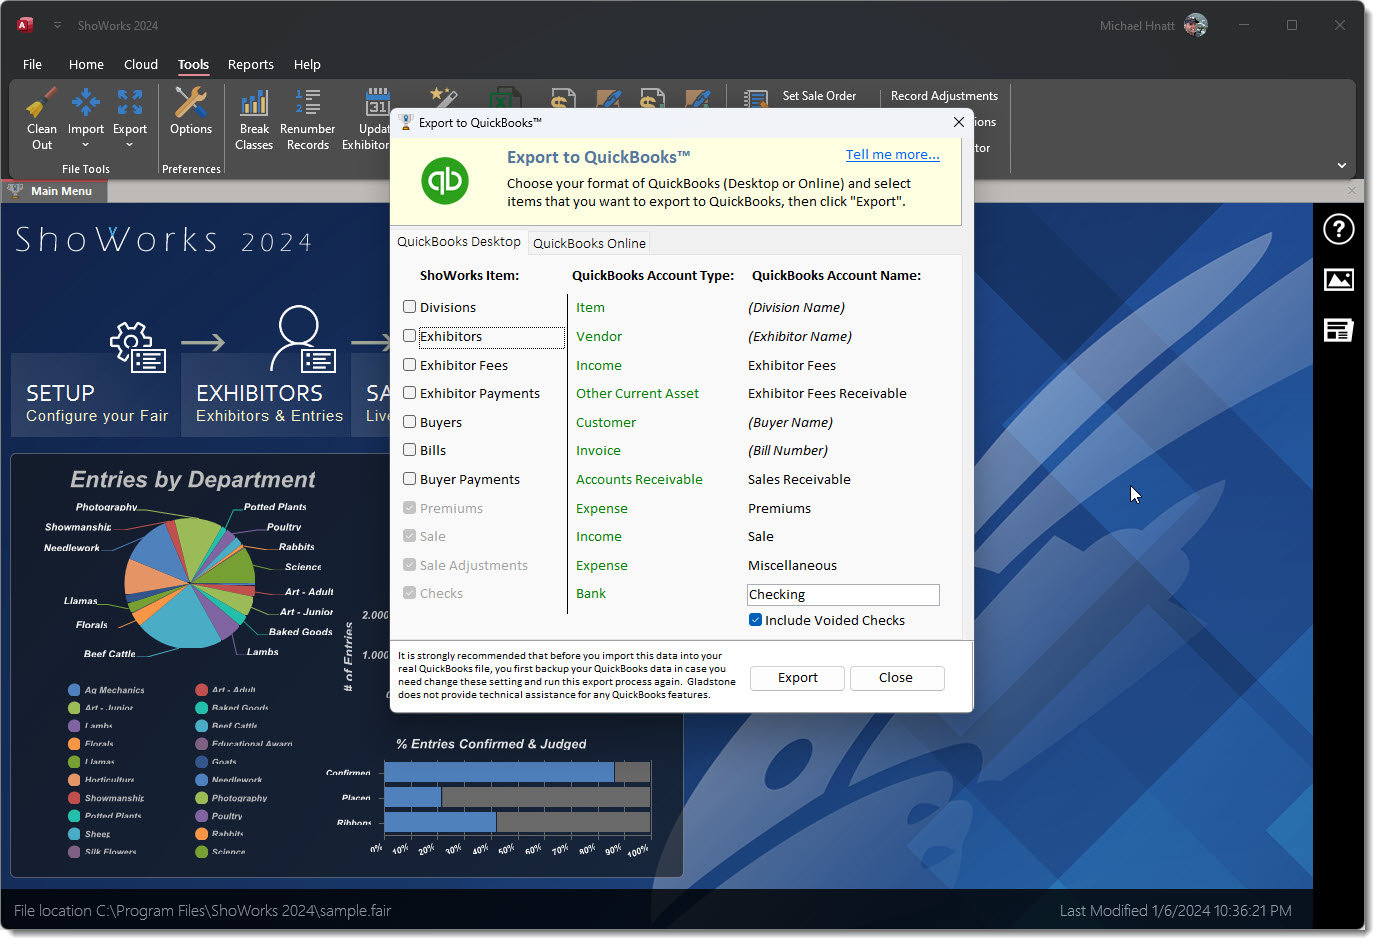The image size is (1380, 945).
Task: Check the Divisions checkbox
Action: (410, 307)
